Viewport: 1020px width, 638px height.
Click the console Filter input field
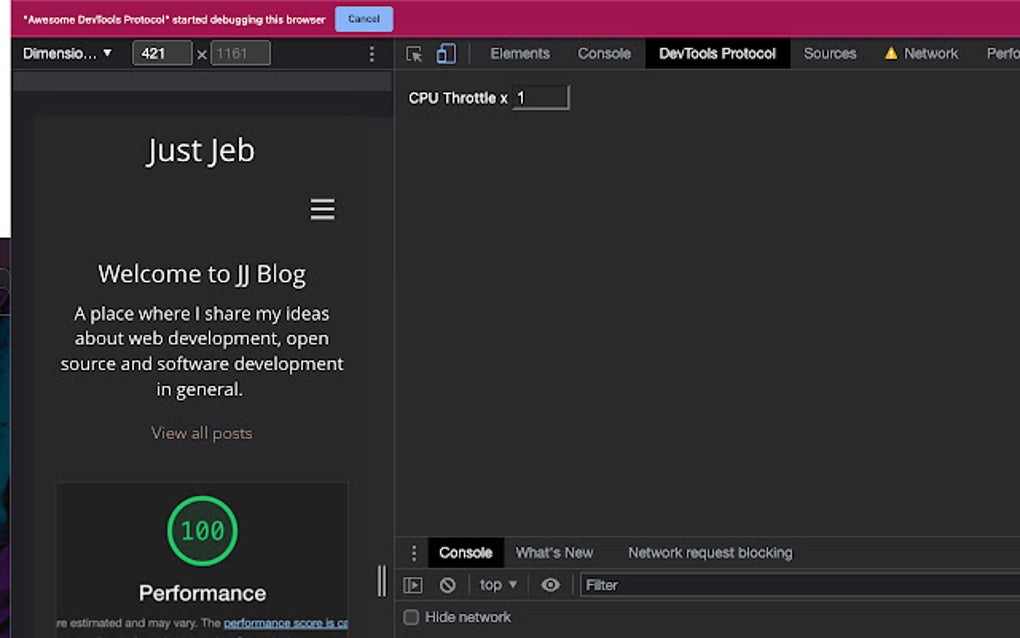coord(650,584)
